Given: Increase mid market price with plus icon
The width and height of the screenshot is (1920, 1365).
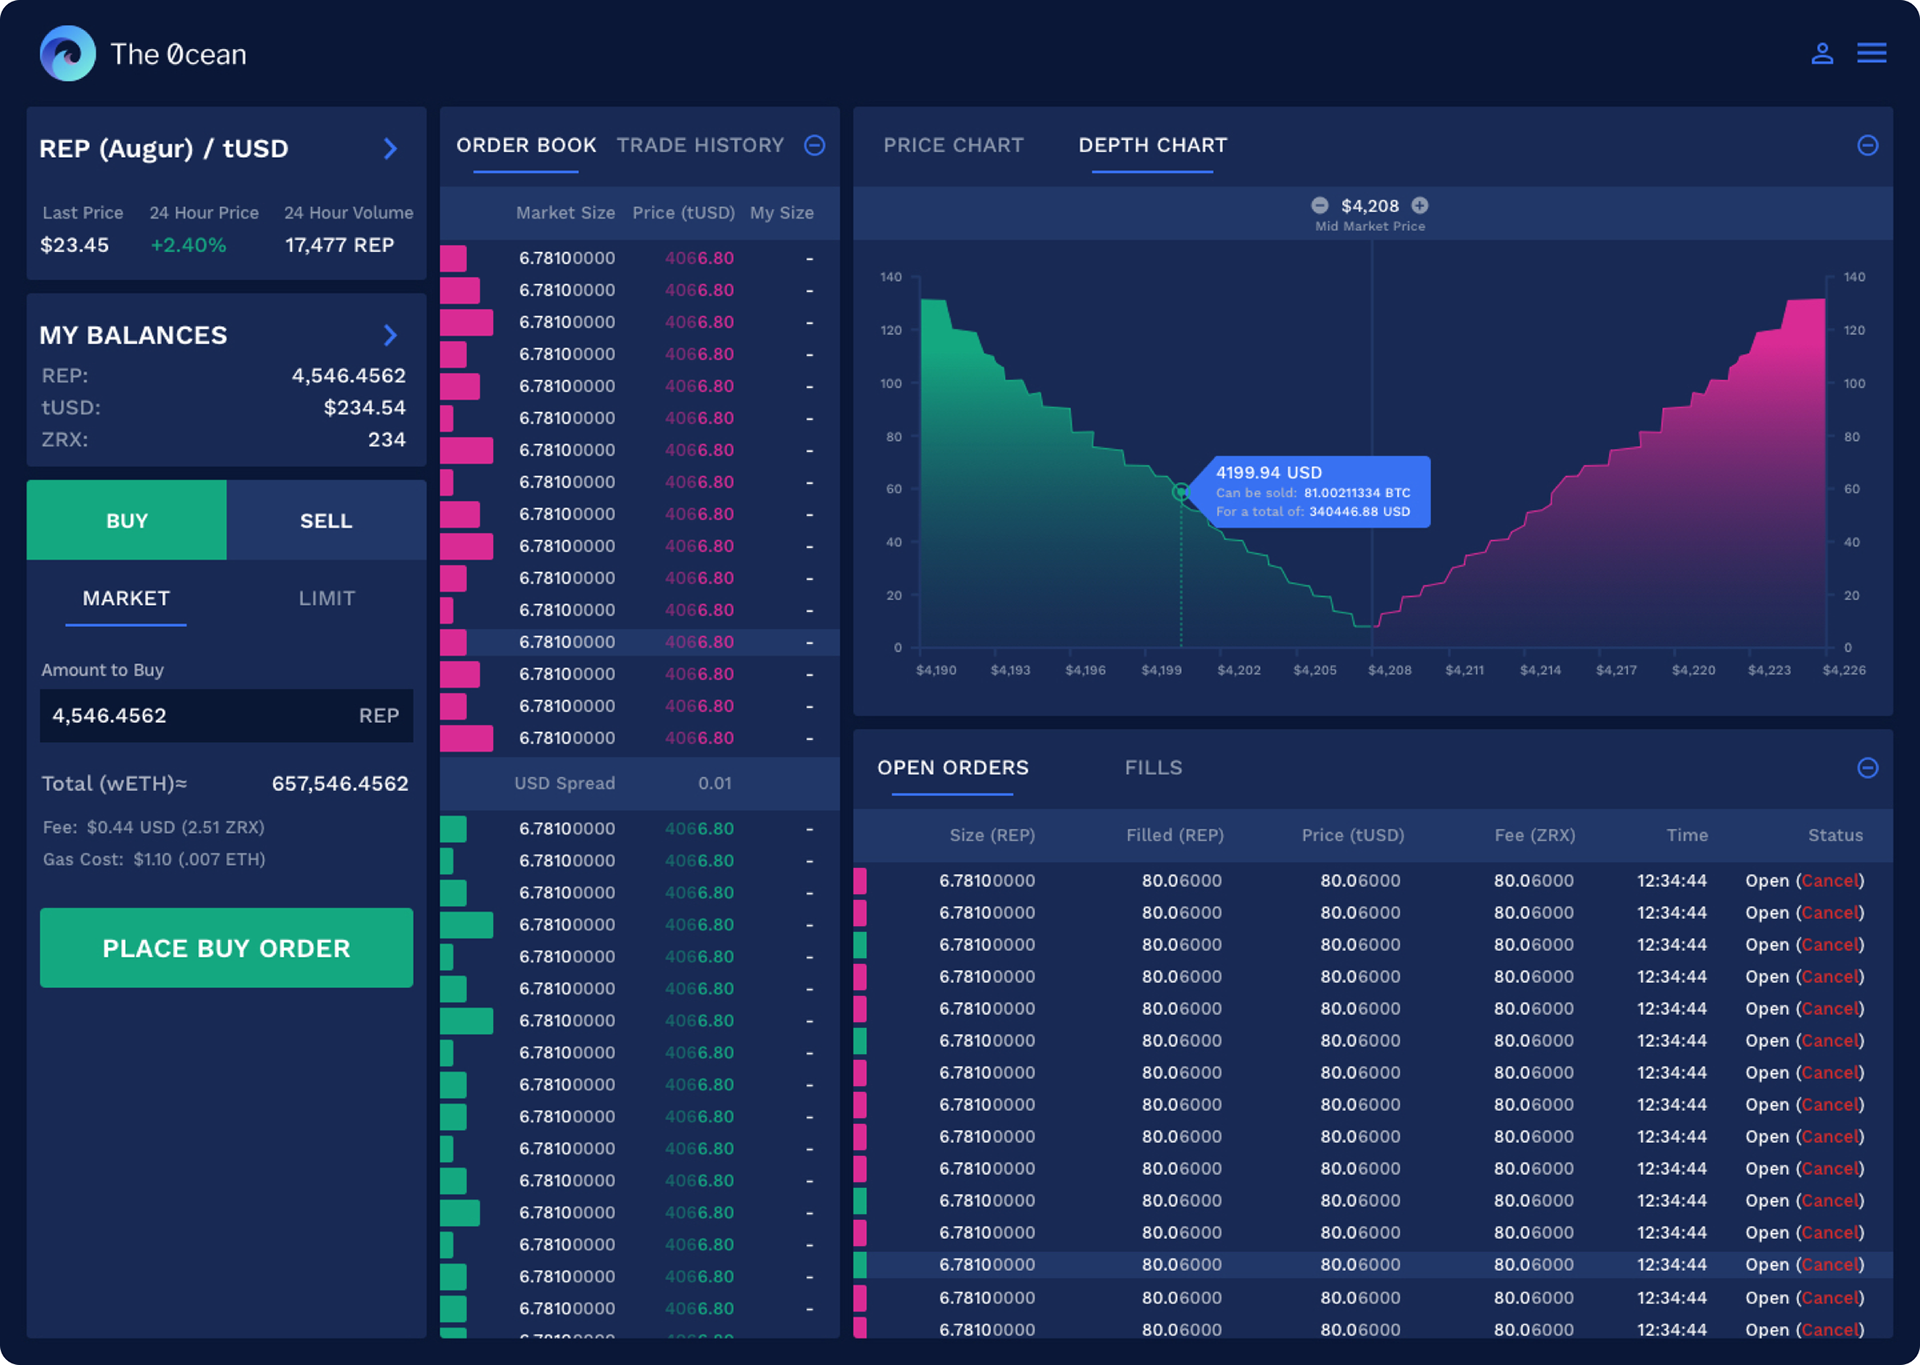Looking at the screenshot, I should click(x=1420, y=205).
